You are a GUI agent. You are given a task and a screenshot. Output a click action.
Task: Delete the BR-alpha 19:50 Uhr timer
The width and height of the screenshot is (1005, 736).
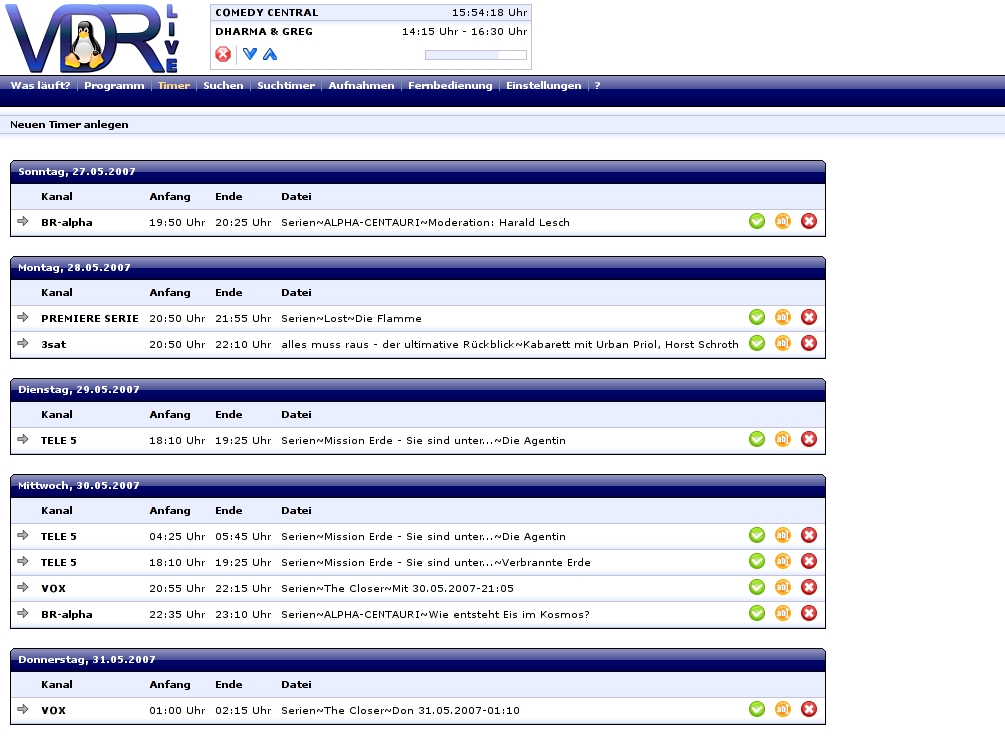point(809,221)
